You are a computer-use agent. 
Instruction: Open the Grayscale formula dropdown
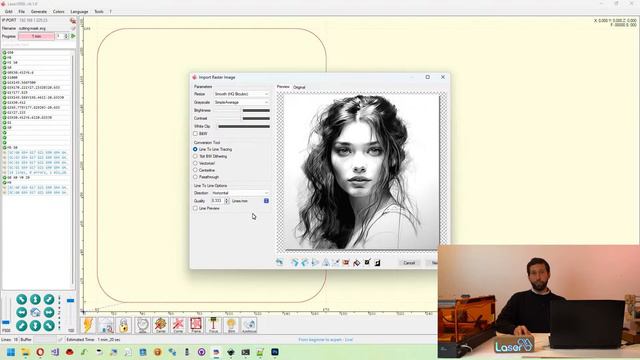241,102
